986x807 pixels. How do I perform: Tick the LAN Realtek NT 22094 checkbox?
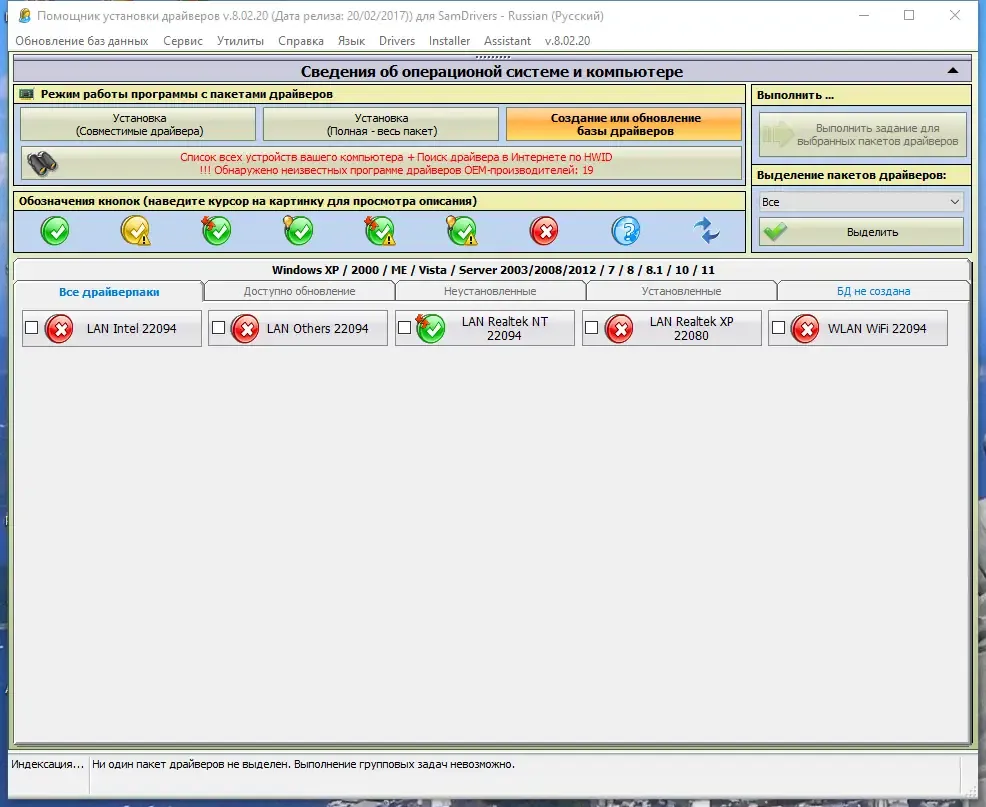404,328
